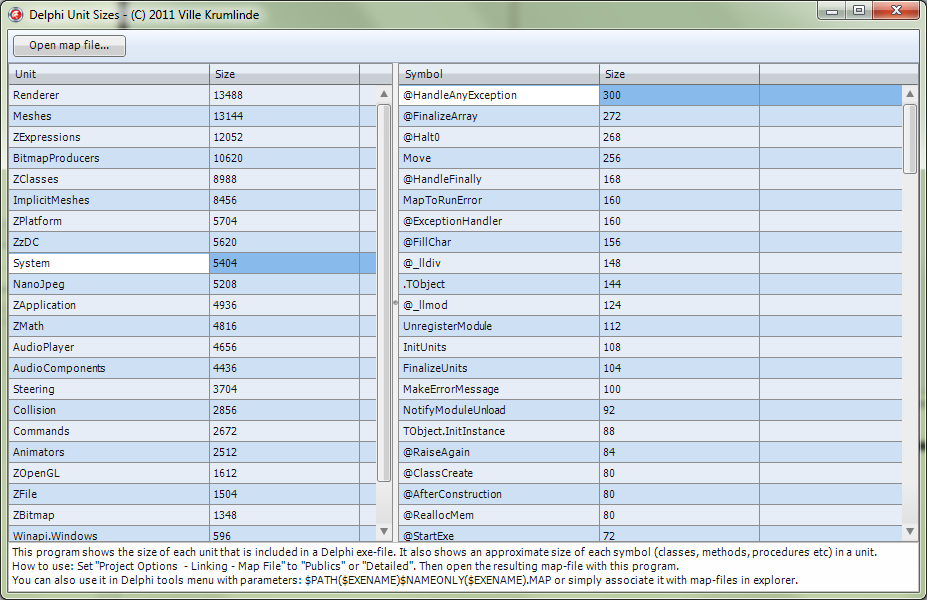Maximize the Delphi Unit Sizes window
927x600 pixels.
pyautogui.click(x=859, y=11)
